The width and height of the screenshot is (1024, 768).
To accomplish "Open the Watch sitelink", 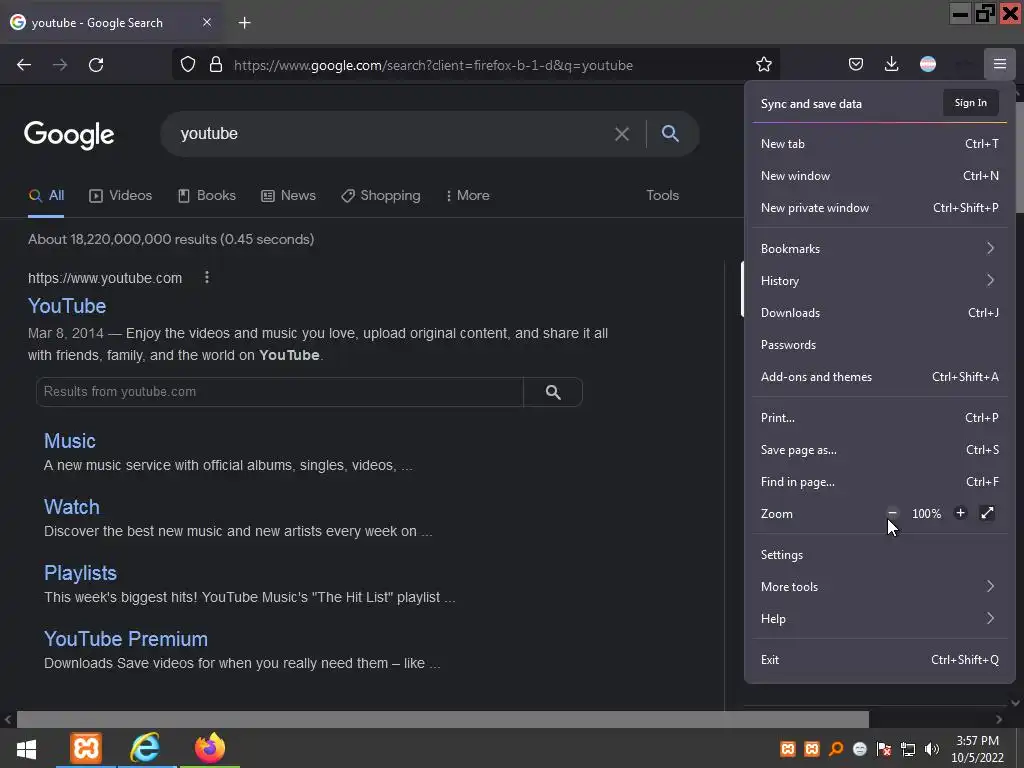I will click(x=72, y=507).
